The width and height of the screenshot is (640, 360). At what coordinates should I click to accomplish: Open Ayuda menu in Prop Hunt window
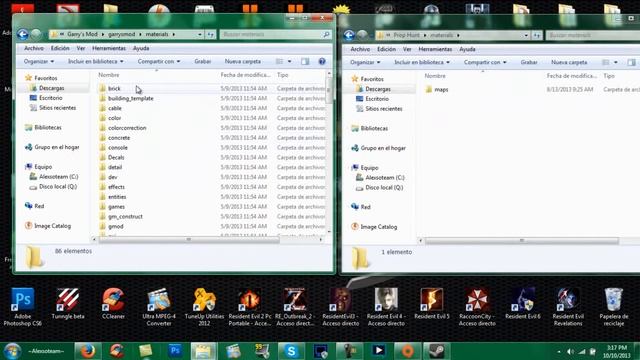click(x=467, y=49)
